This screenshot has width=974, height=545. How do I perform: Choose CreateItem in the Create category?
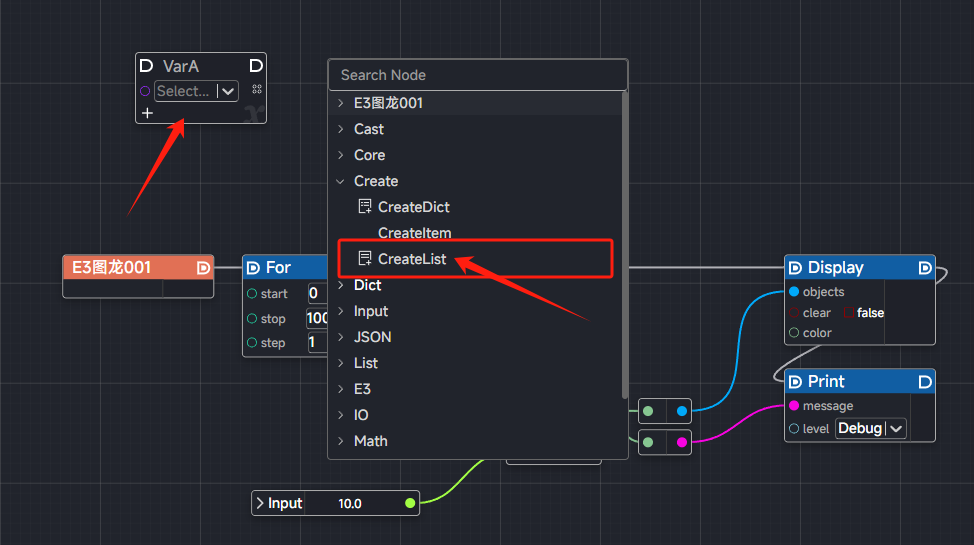[x=414, y=233]
